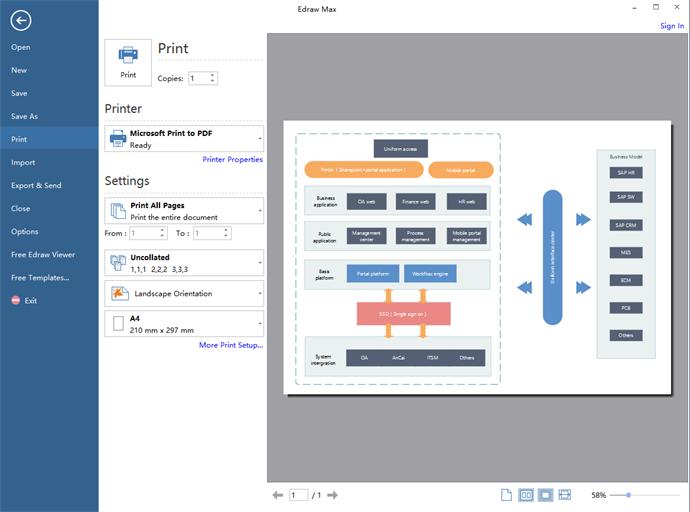Click the Sign In link

(672, 26)
